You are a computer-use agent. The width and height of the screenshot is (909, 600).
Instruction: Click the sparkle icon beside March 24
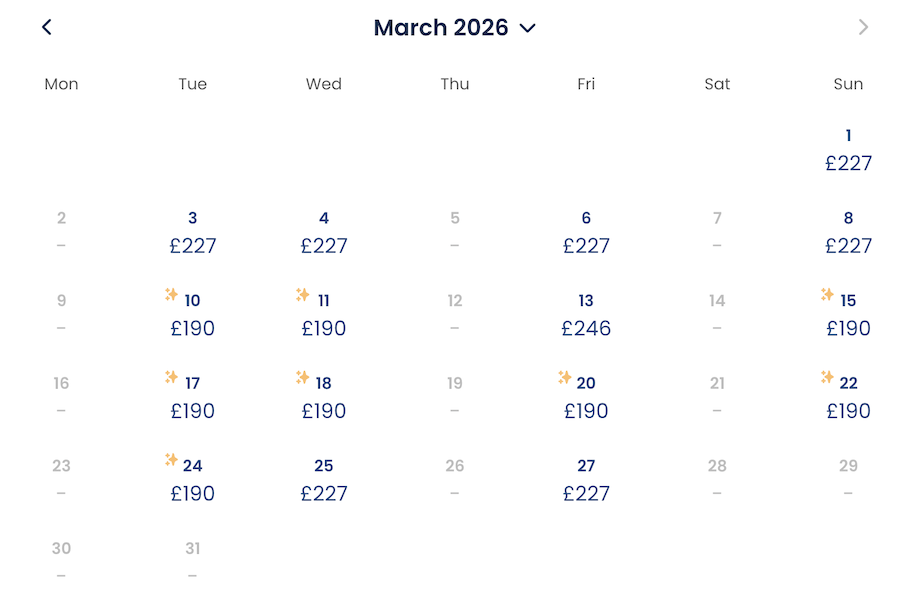coord(171,459)
